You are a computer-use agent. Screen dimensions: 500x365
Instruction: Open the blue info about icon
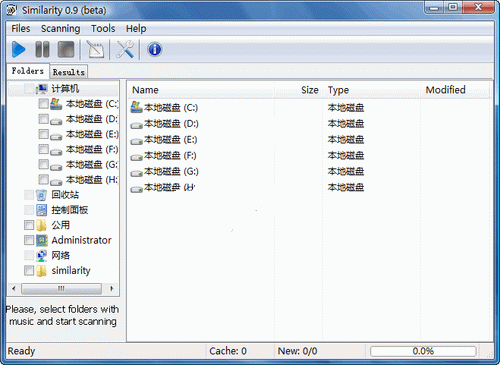pos(155,50)
